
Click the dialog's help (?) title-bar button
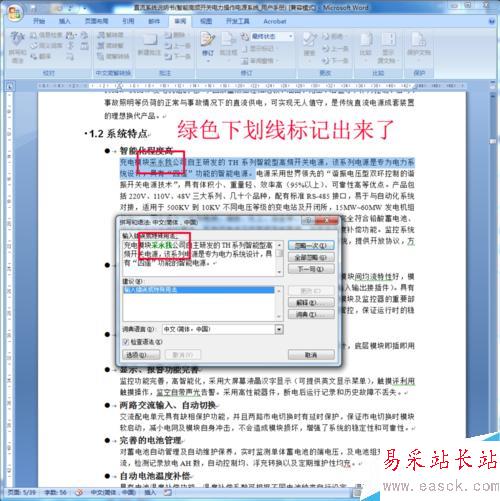[x=307, y=221]
